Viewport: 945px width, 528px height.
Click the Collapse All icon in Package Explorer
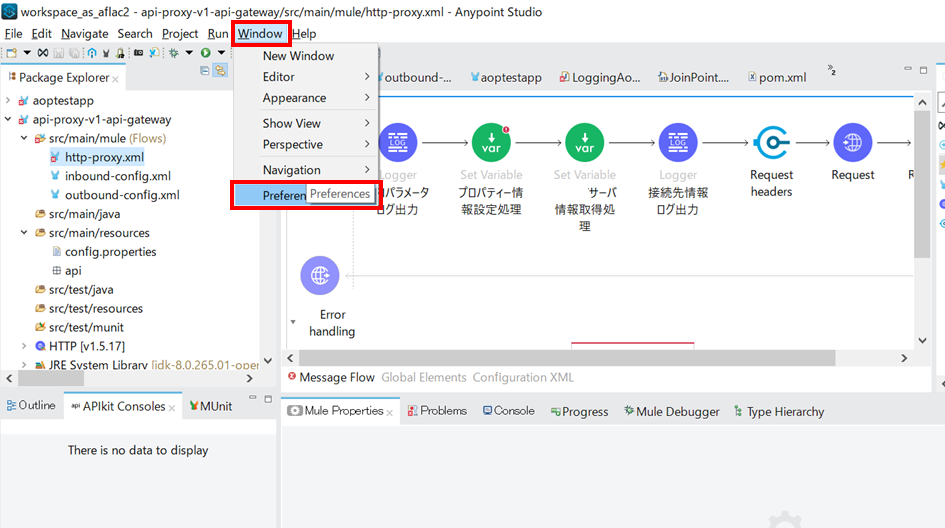(204, 70)
